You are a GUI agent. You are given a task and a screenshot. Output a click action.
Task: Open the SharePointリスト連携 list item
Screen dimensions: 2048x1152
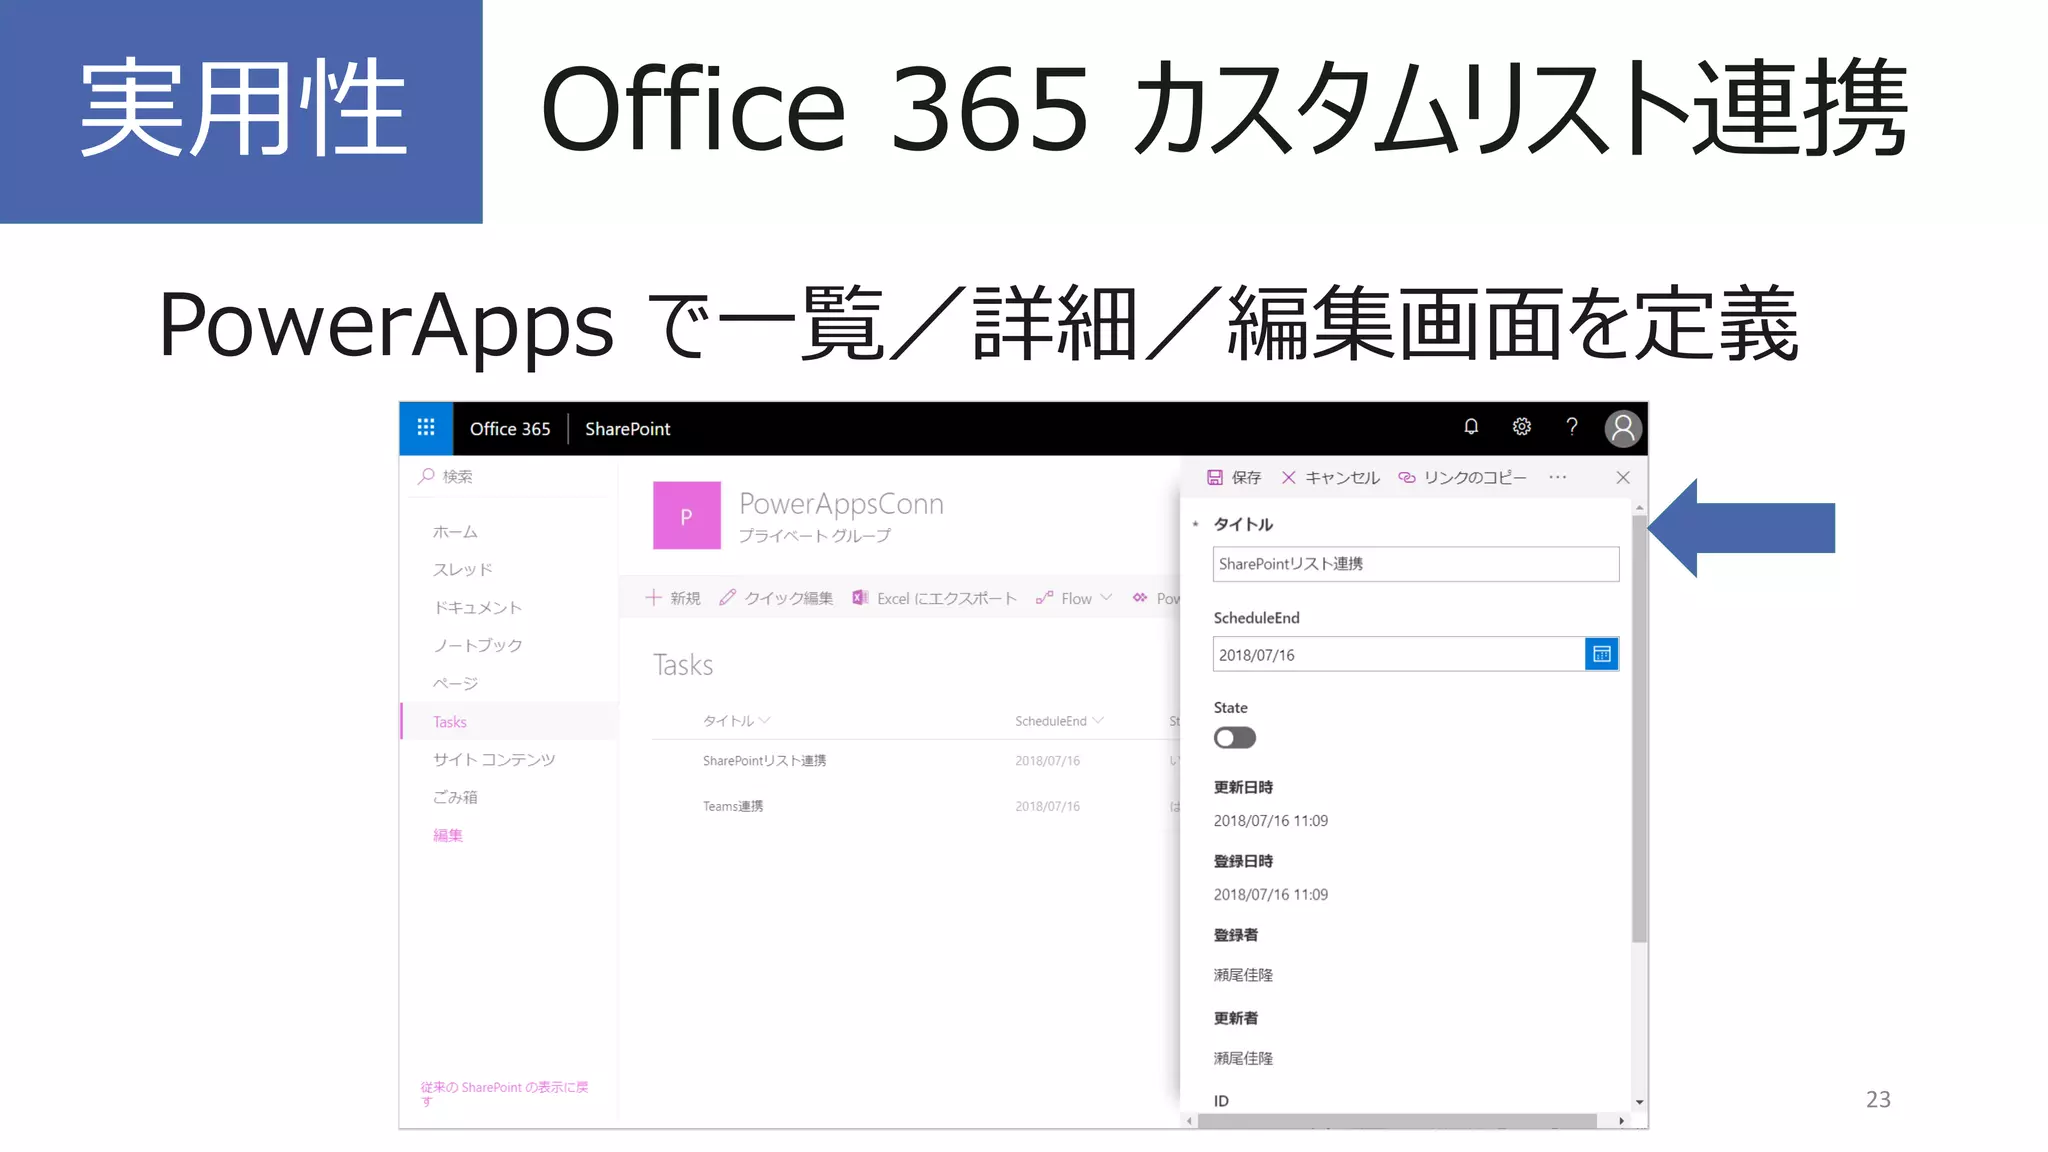tap(764, 761)
